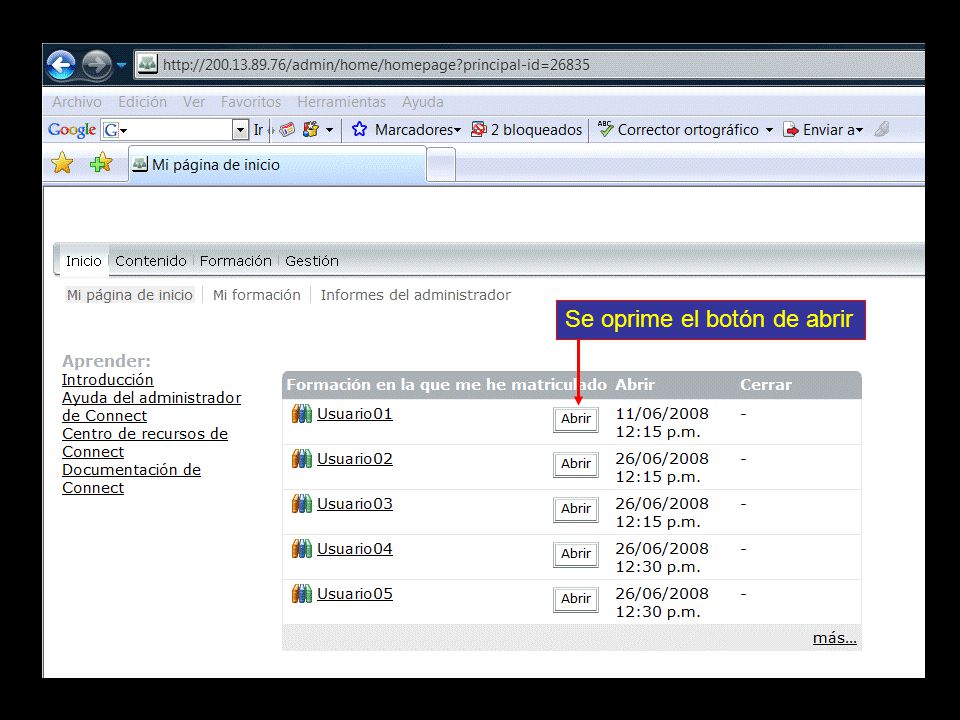Click the 2 bloqueados popup blocker icon
960x720 pixels.
(x=478, y=130)
